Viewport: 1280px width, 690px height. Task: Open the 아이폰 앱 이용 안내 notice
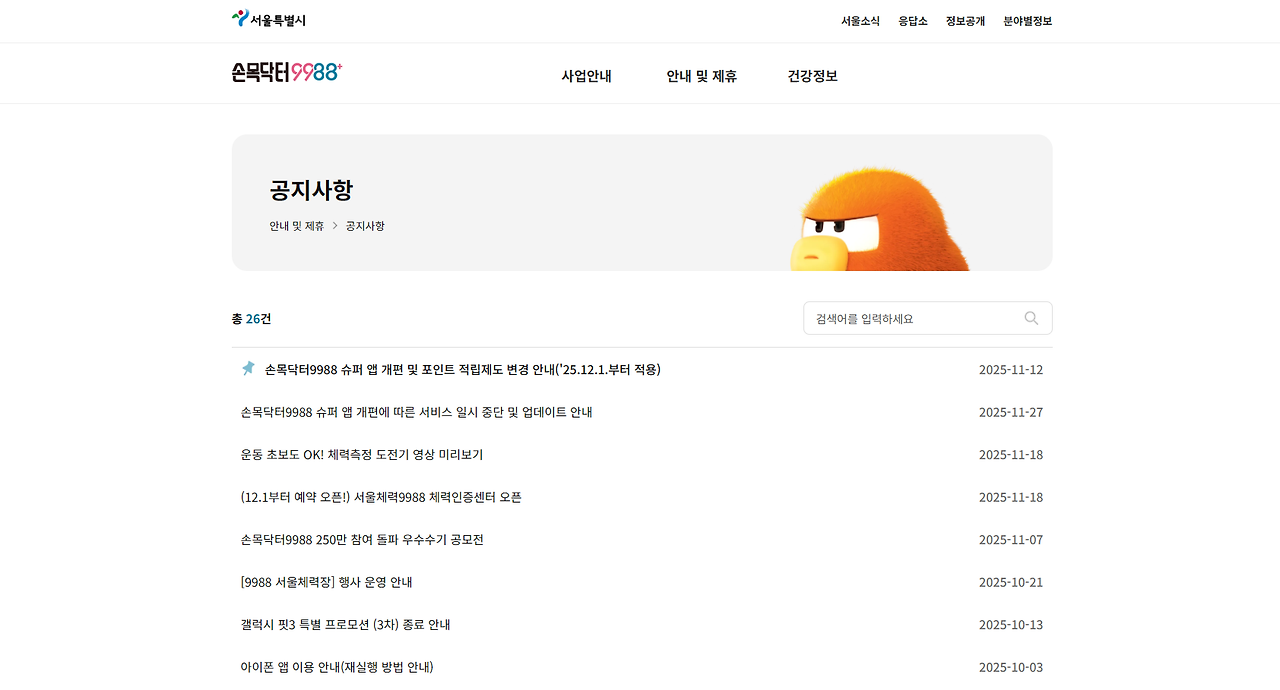tap(337, 667)
